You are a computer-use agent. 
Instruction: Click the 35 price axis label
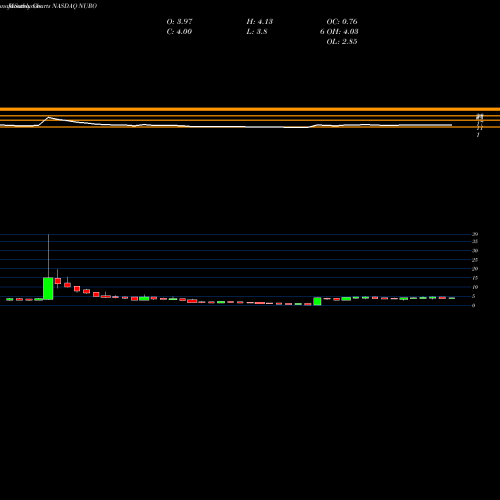click(x=475, y=241)
